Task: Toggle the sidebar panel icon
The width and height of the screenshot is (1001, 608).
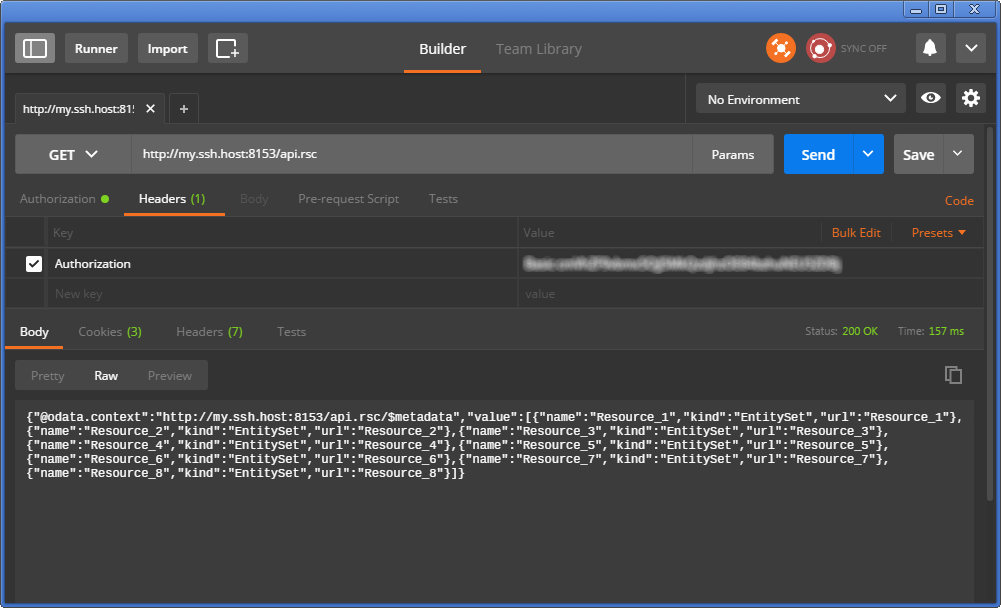Action: (35, 48)
